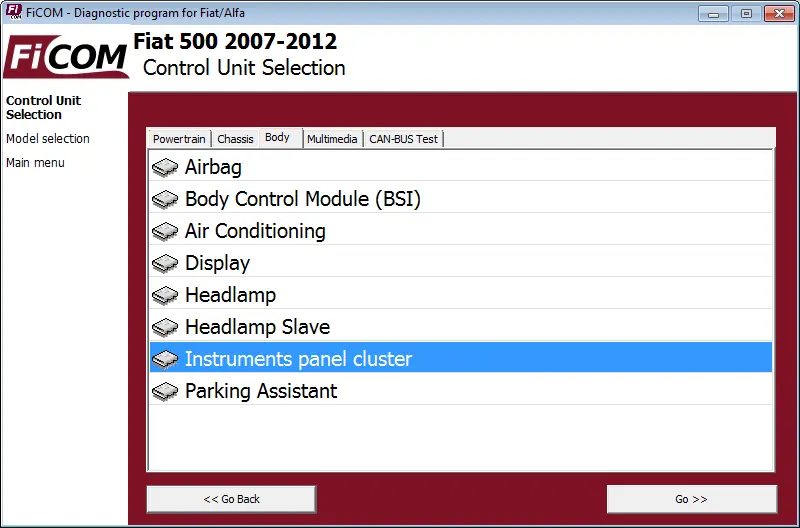This screenshot has height=528, width=800.
Task: Select Body Control Module (BSI) entry
Action: click(461, 199)
